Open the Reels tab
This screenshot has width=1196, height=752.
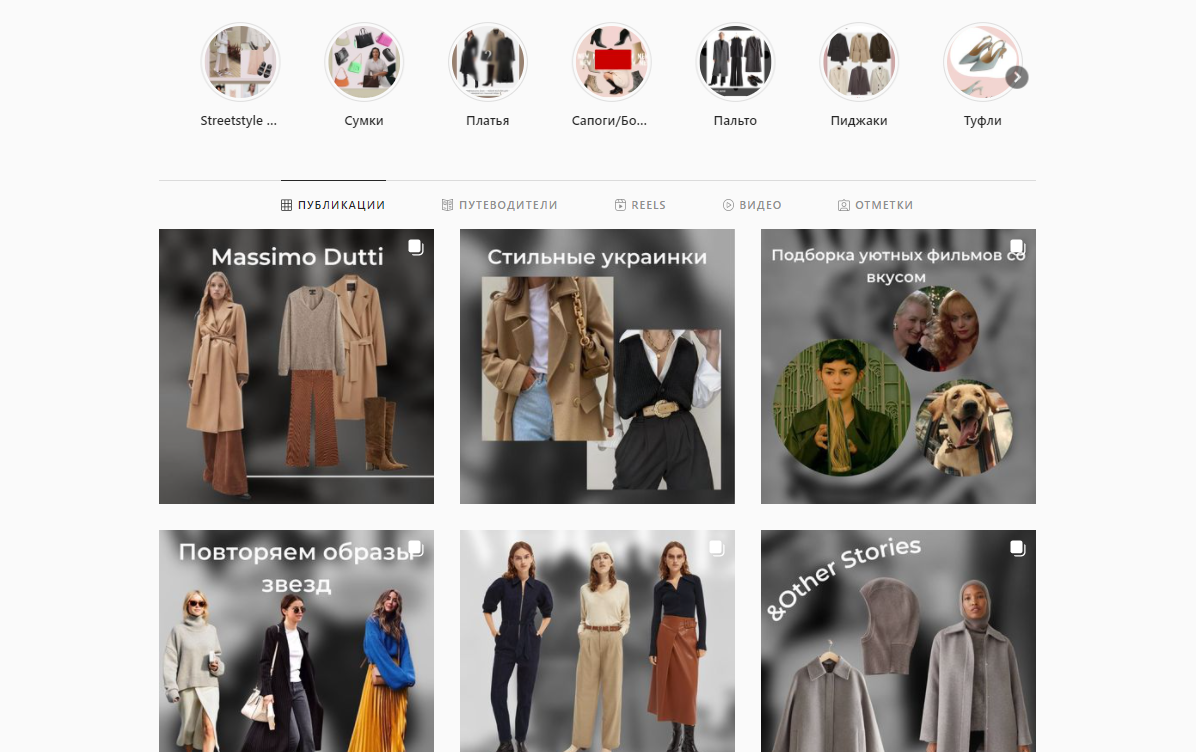(640, 205)
